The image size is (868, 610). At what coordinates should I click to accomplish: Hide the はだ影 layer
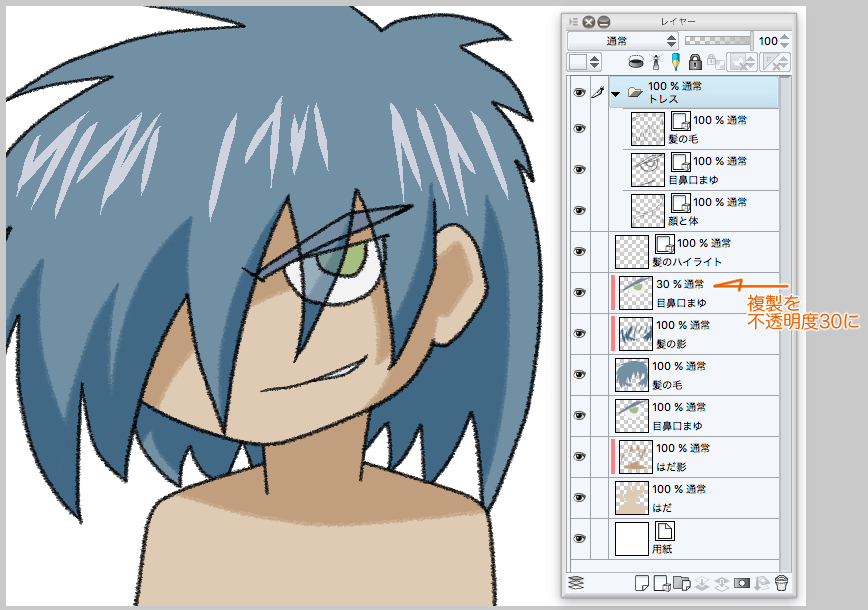coord(580,454)
